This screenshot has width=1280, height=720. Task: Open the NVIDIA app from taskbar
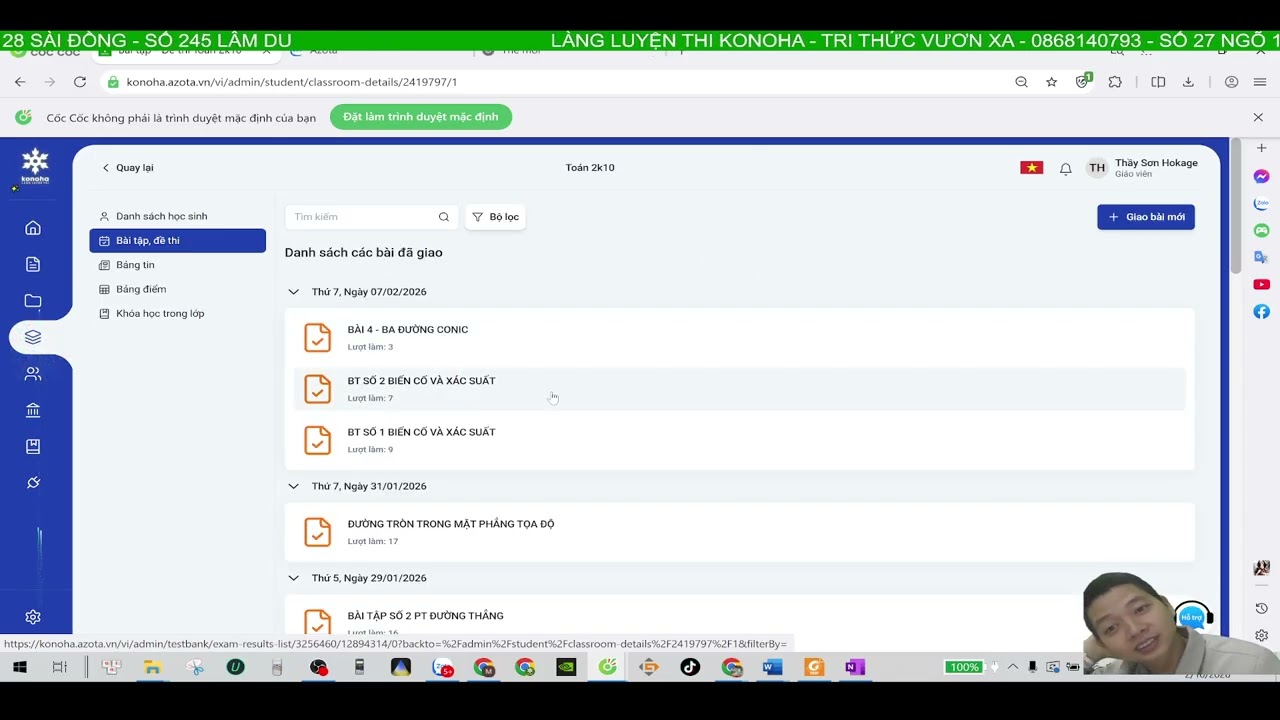(x=566, y=667)
